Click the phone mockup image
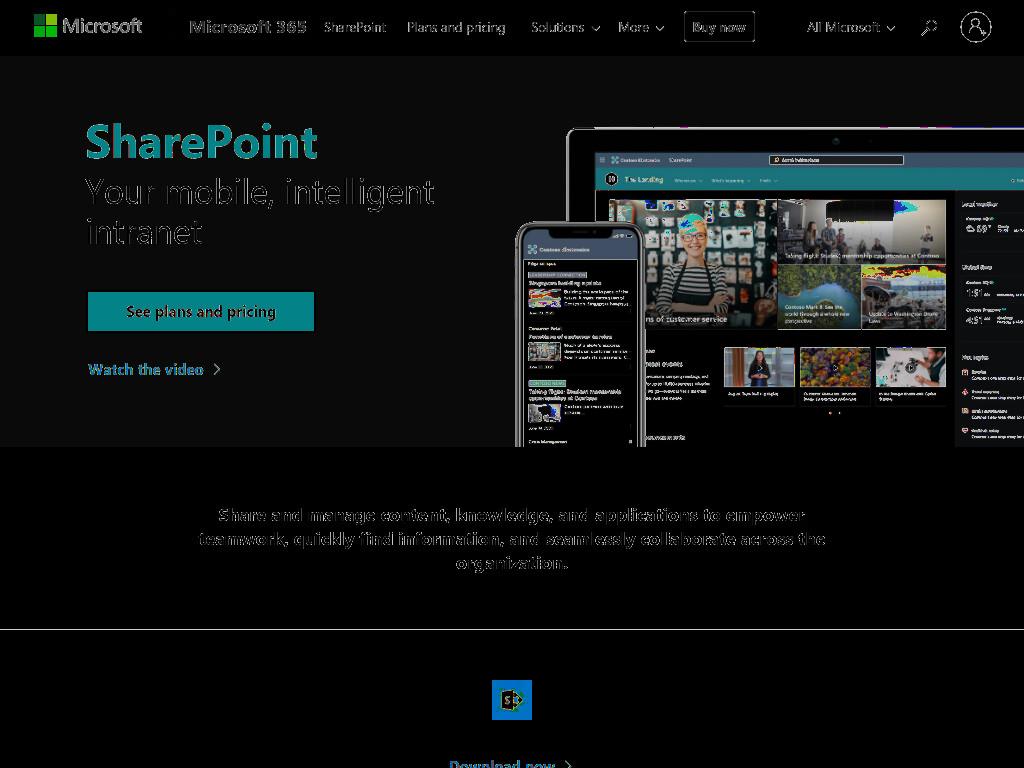The height and width of the screenshot is (768, 1024). coord(581,335)
